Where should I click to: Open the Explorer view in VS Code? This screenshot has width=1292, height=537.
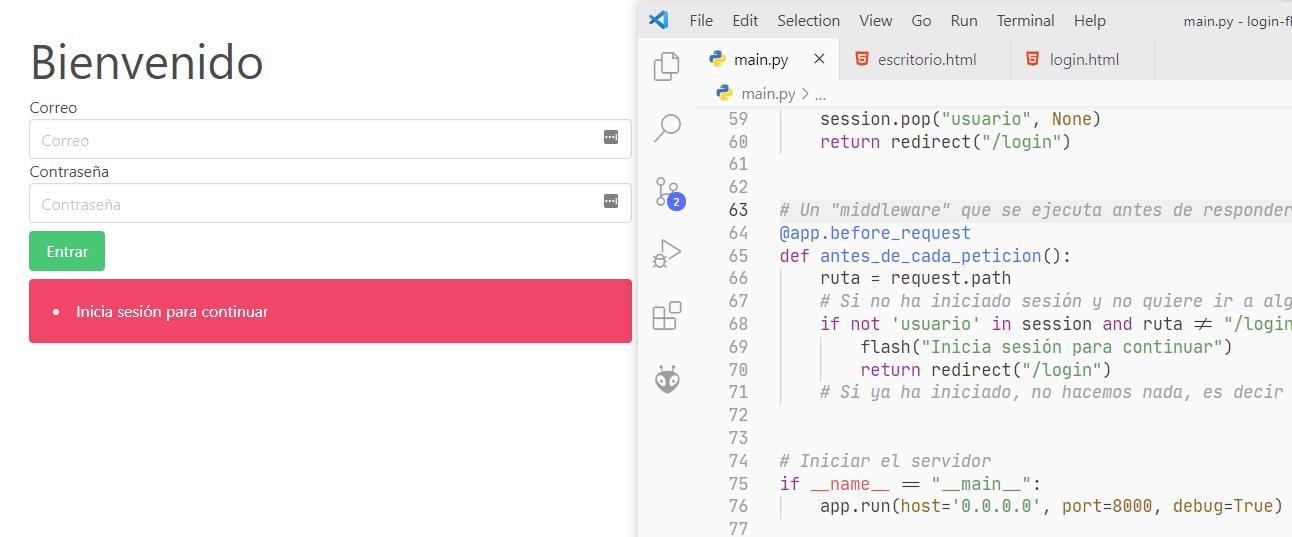click(667, 66)
